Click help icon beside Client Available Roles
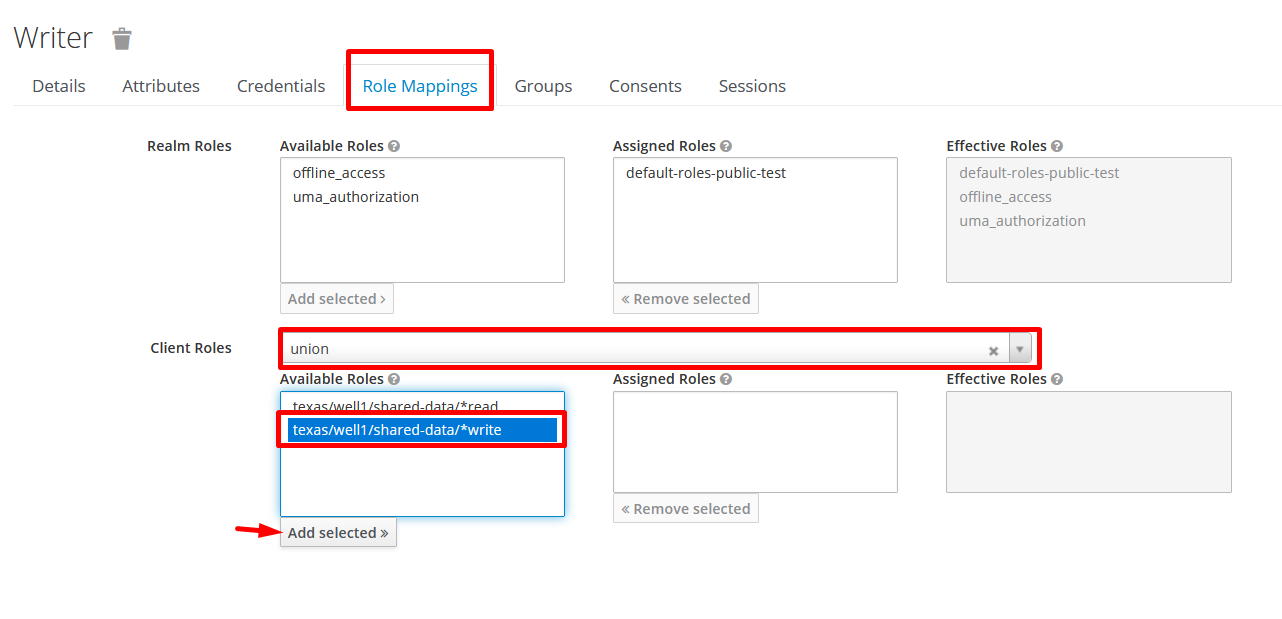 [394, 379]
